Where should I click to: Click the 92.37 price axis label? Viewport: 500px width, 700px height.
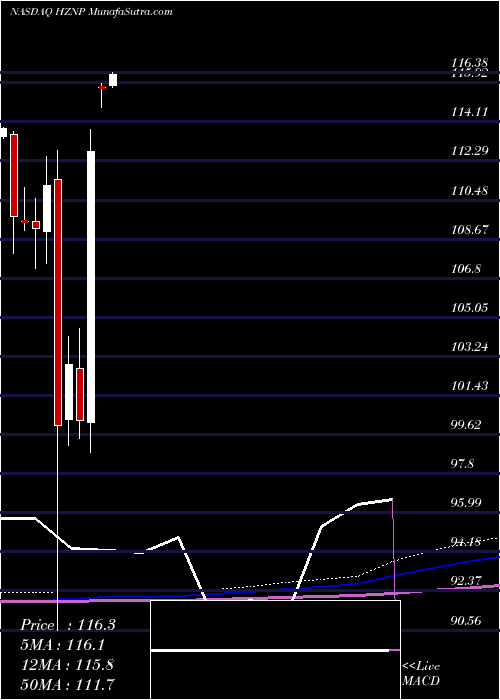click(467, 580)
